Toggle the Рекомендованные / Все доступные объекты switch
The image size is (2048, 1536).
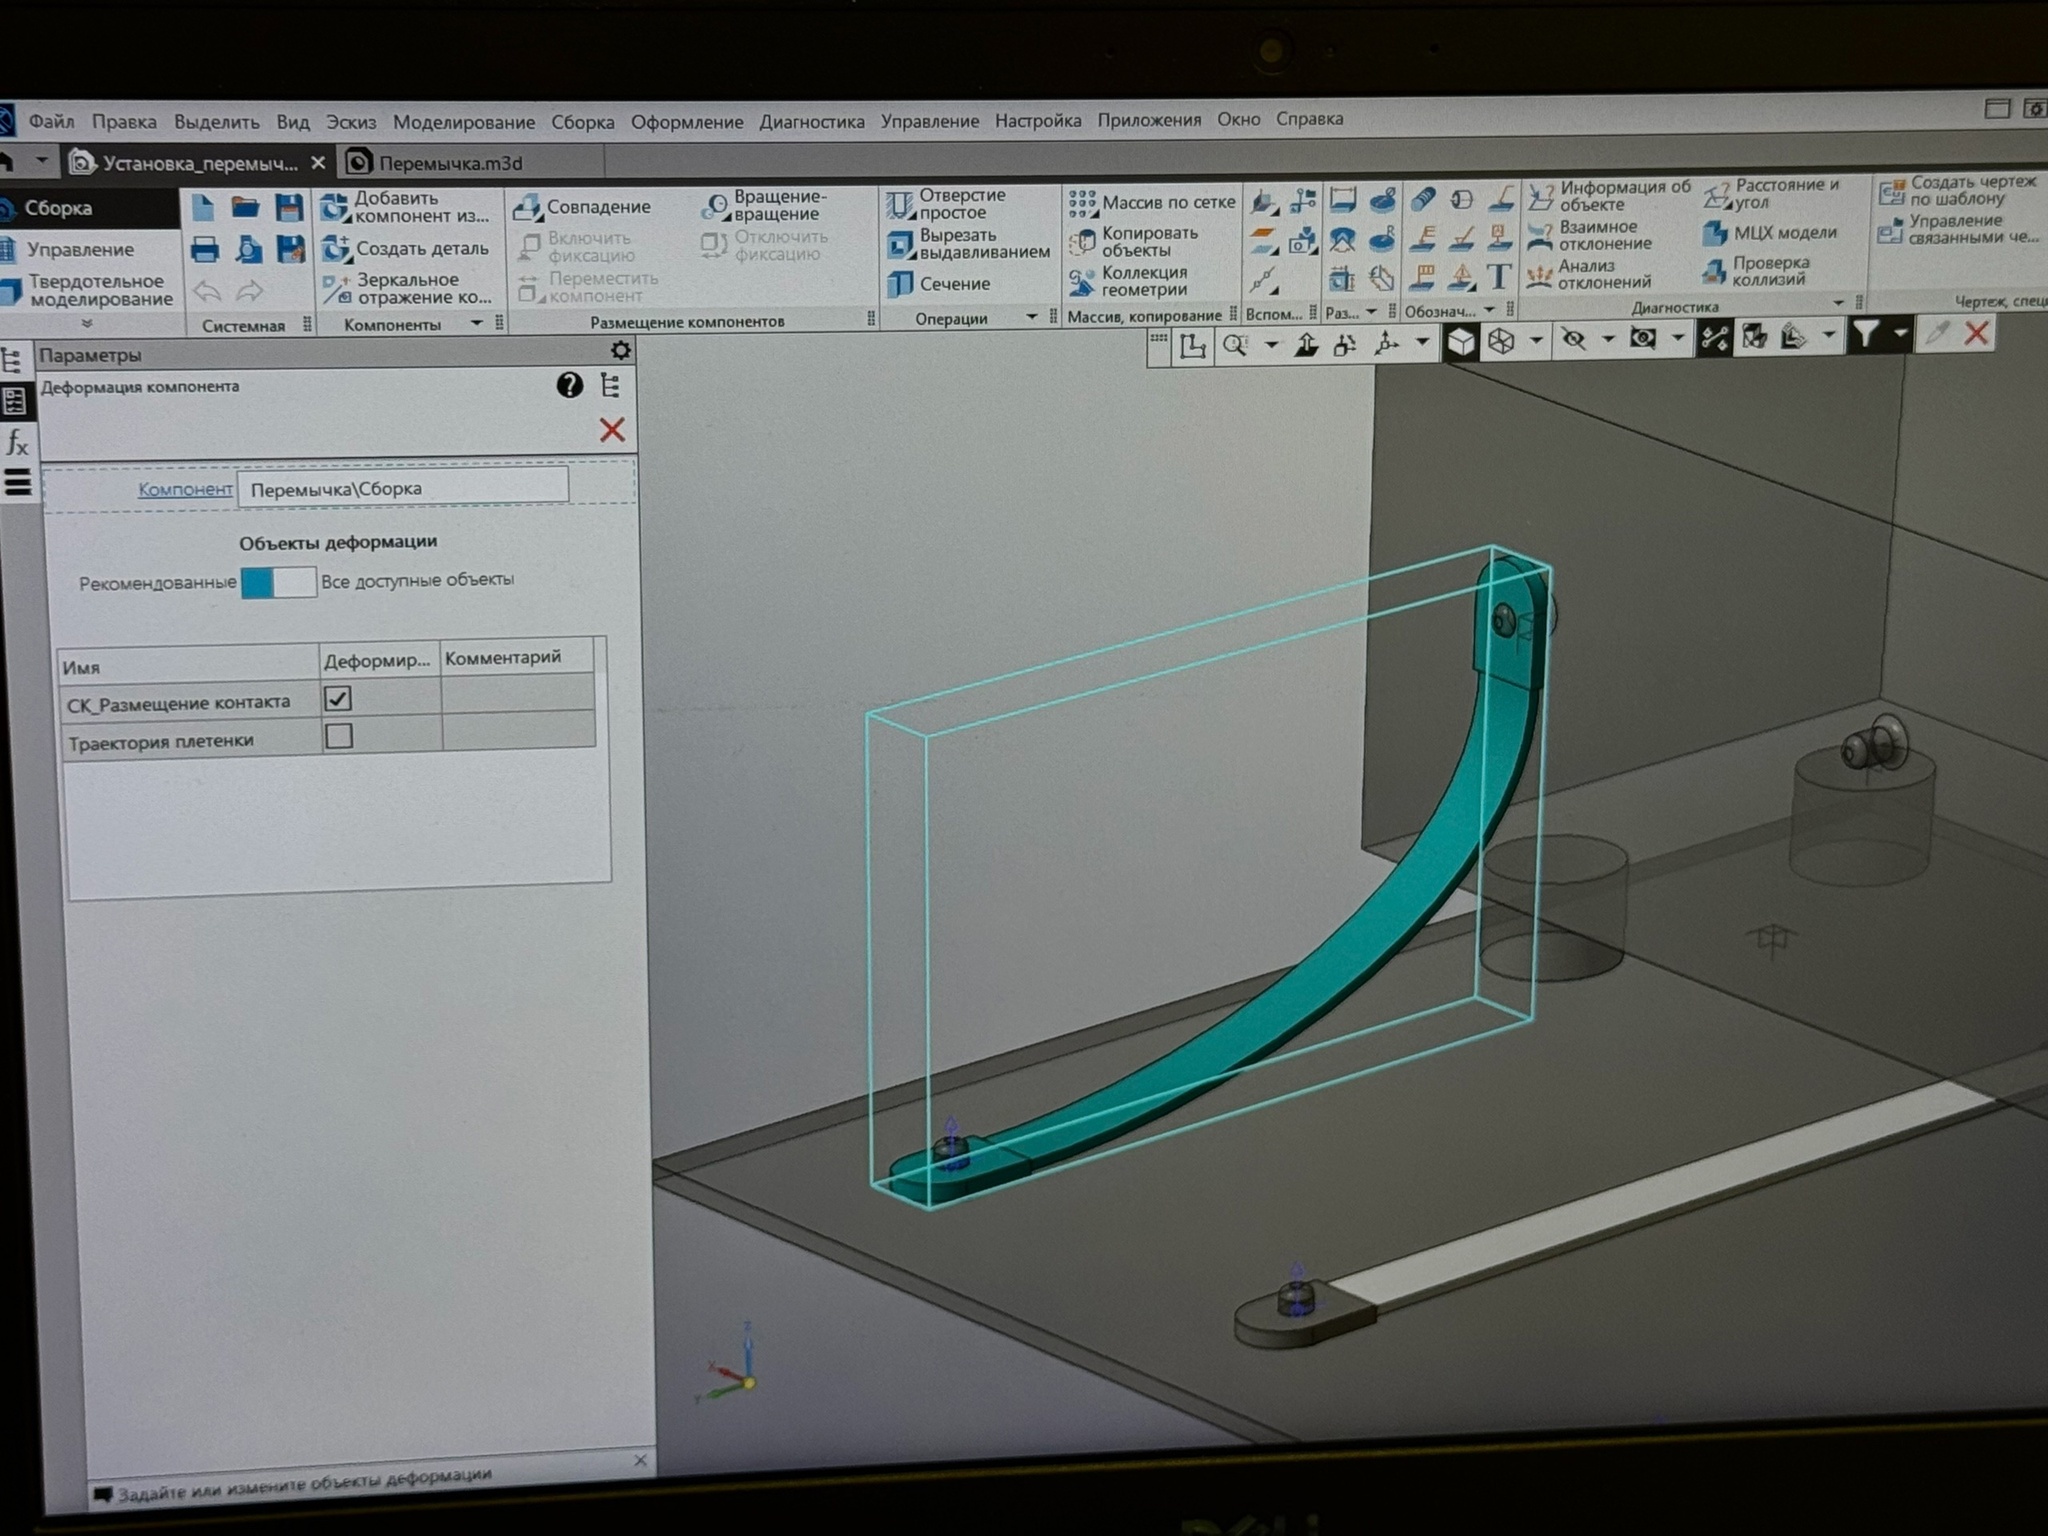(x=279, y=582)
